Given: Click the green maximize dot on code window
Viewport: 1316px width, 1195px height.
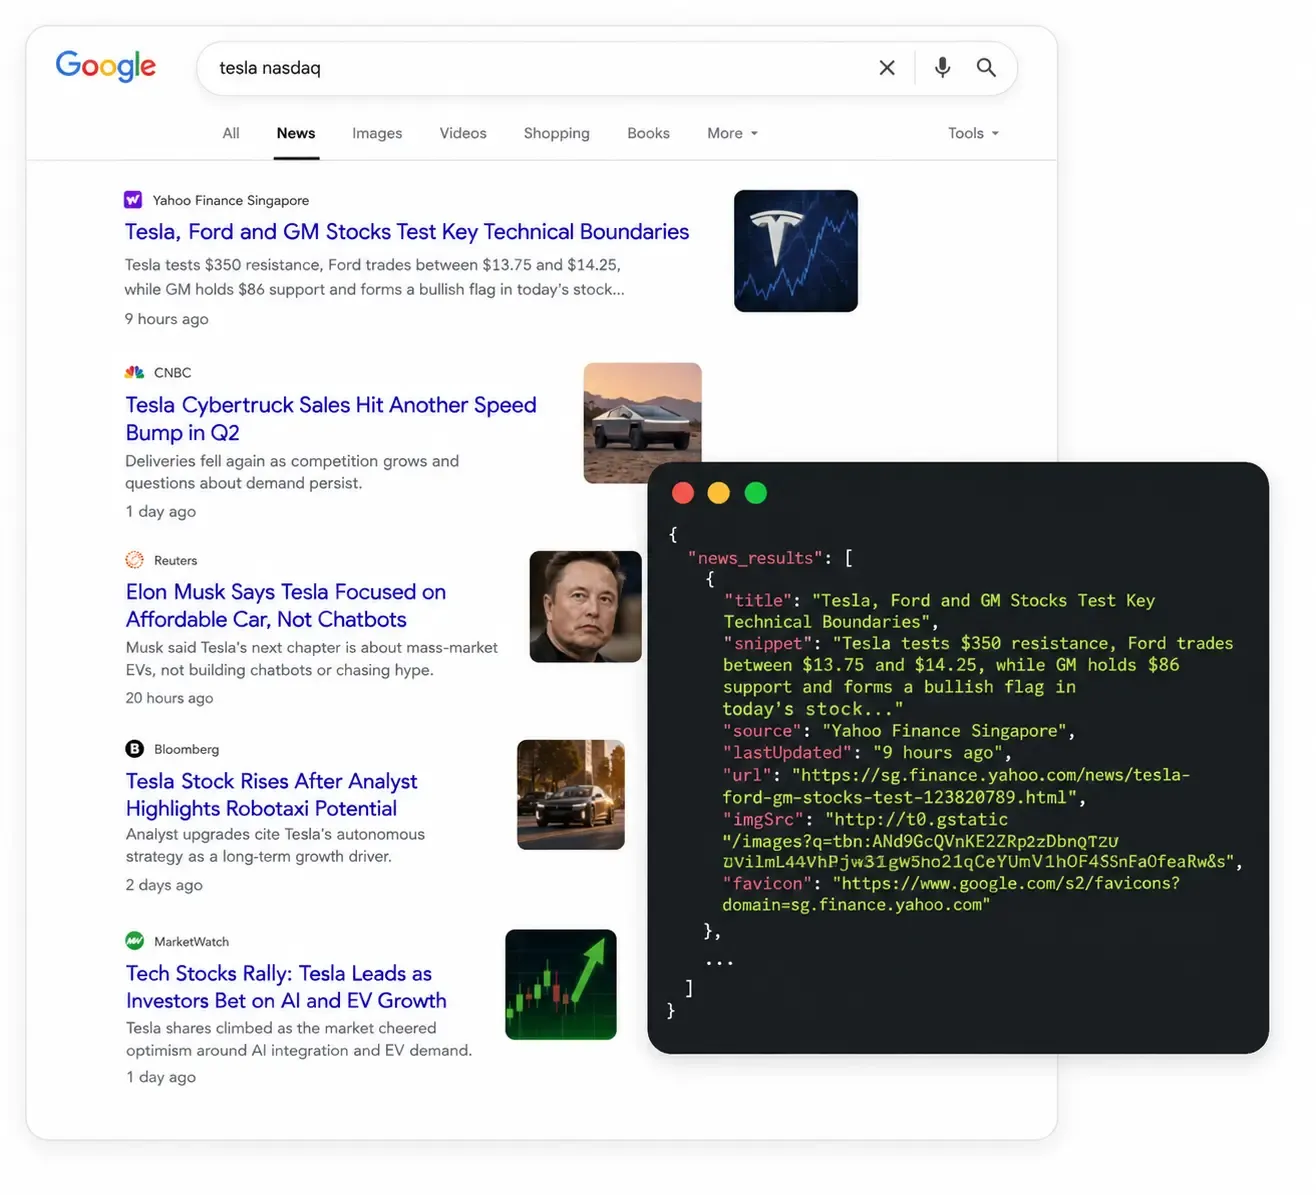Looking at the screenshot, I should click(x=756, y=493).
